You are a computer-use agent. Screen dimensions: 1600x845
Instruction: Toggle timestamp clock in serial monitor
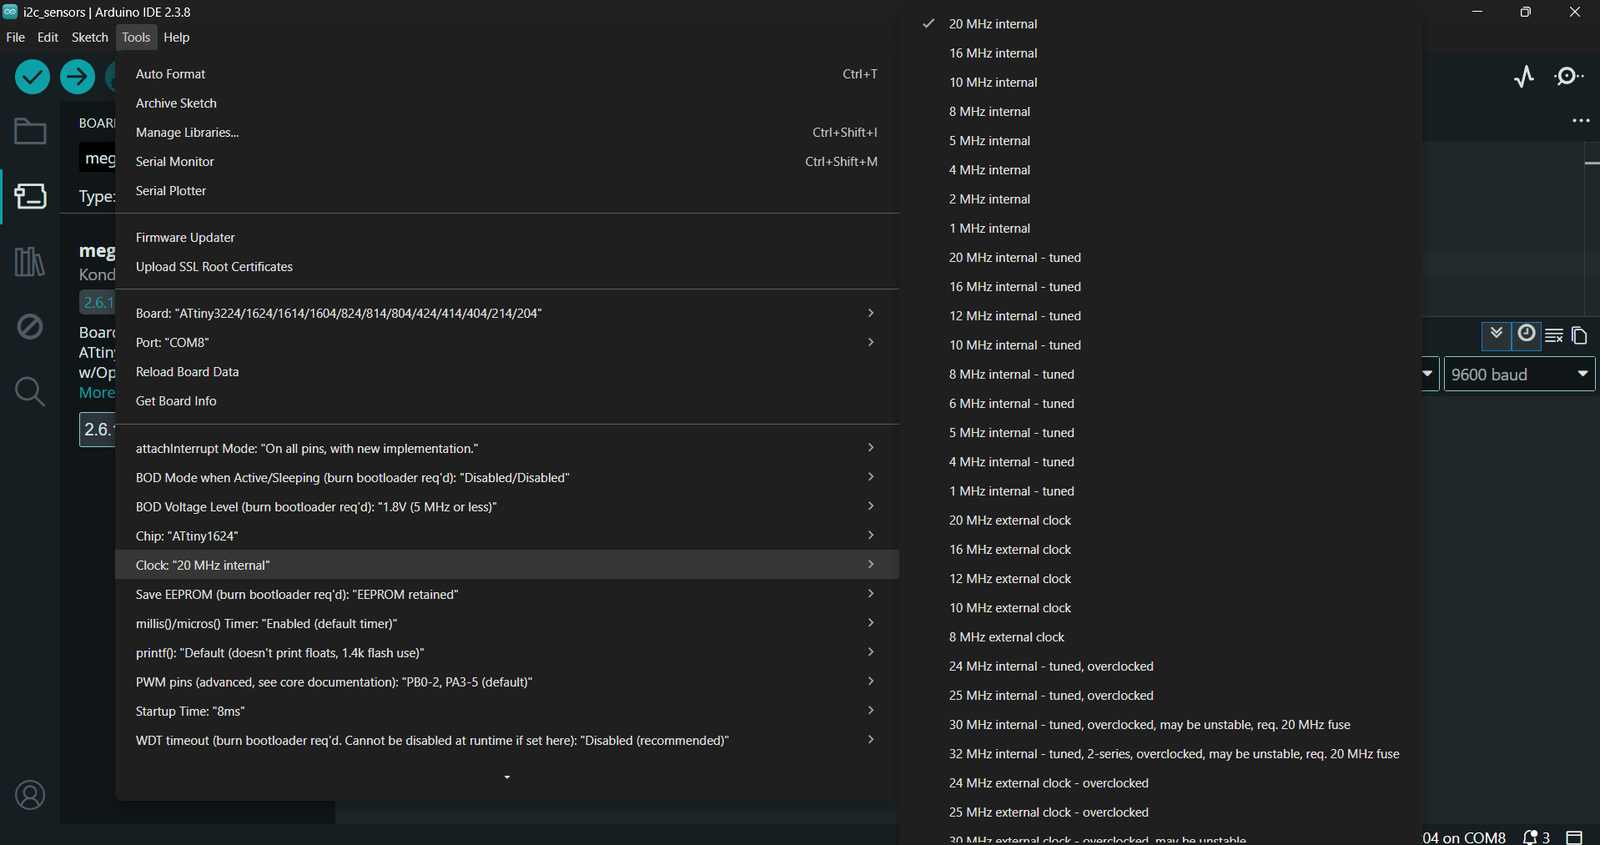tap(1526, 334)
